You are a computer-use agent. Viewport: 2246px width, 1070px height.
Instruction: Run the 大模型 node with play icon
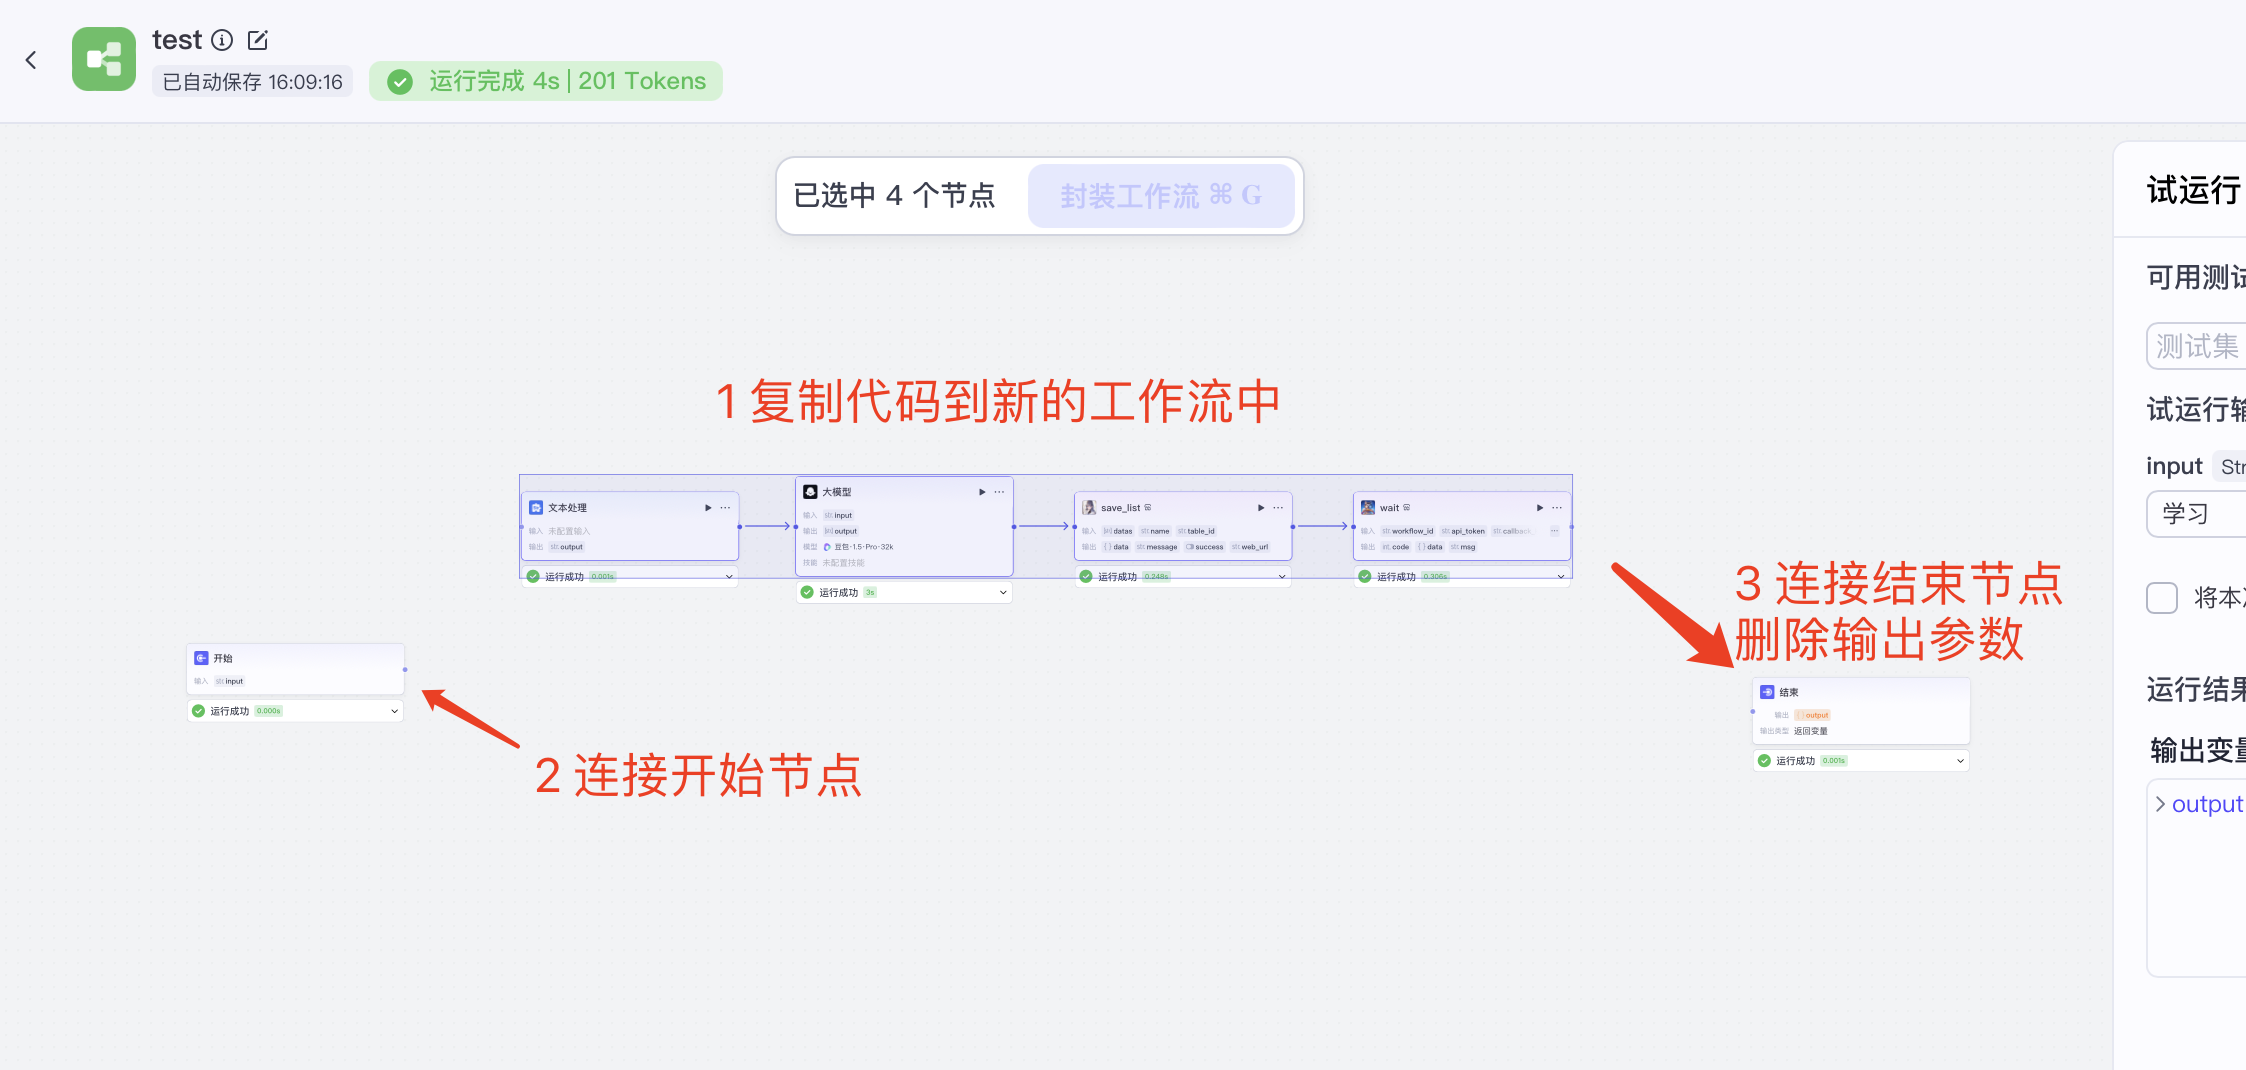[982, 492]
